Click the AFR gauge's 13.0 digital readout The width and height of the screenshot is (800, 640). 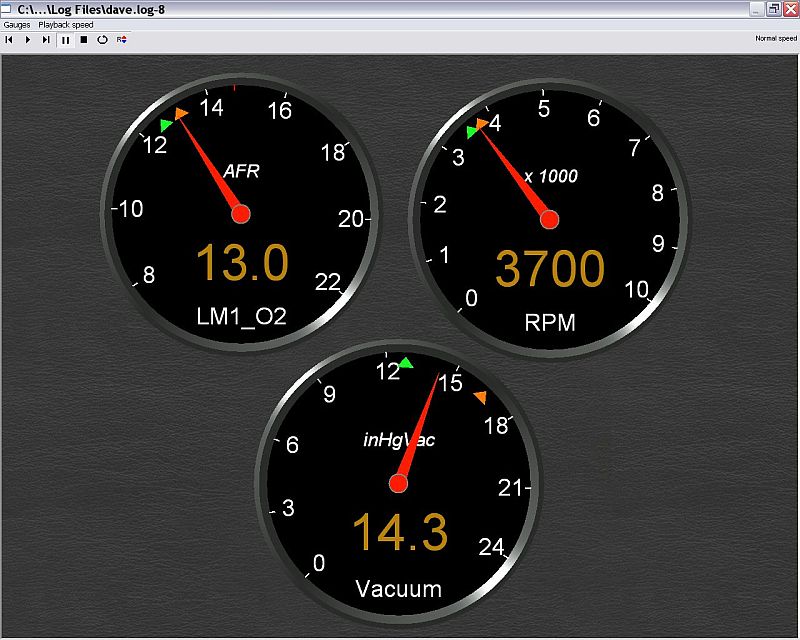[x=242, y=265]
